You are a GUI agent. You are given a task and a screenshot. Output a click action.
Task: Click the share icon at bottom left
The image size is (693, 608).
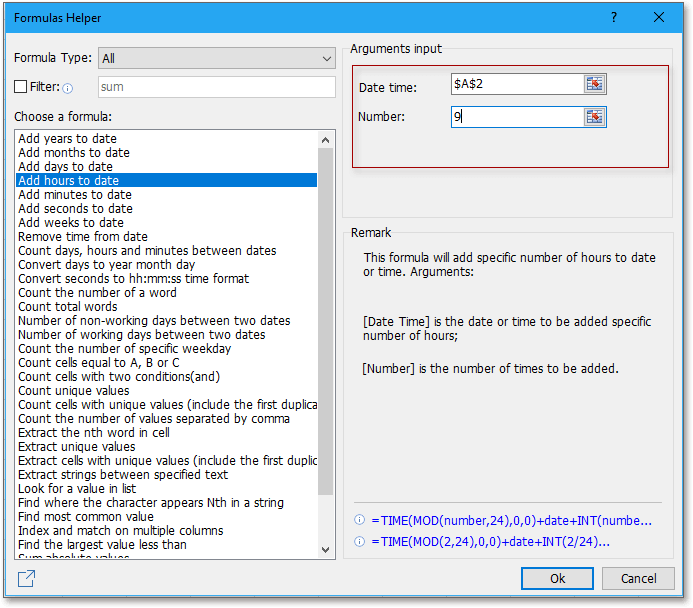(x=27, y=579)
